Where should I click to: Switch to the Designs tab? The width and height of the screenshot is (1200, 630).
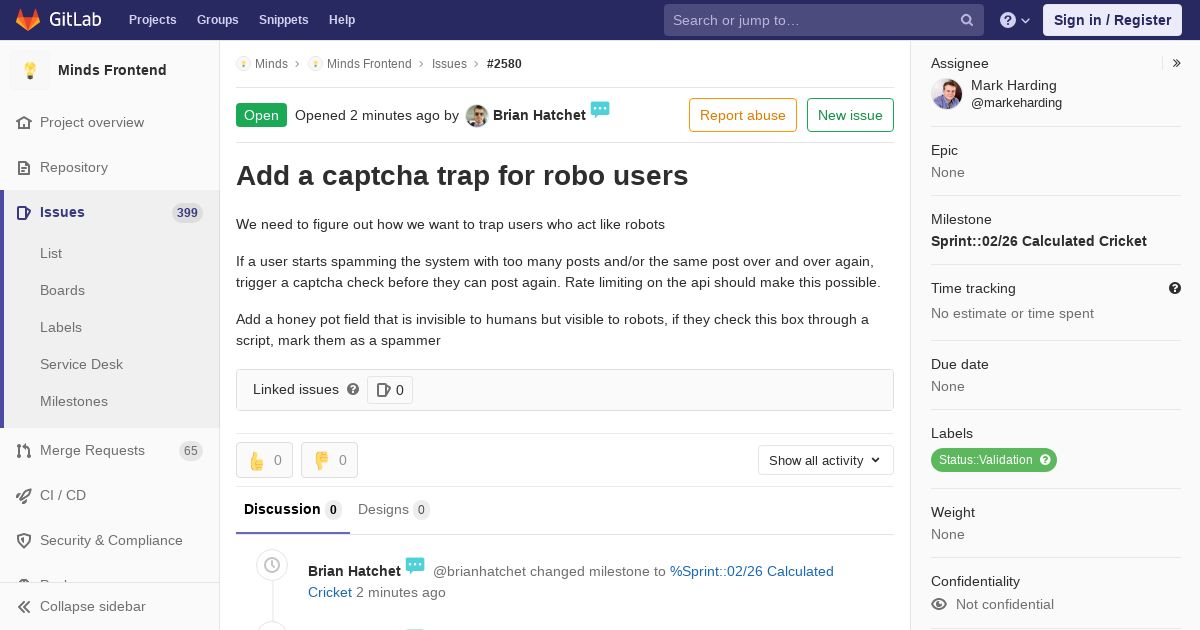tap(393, 510)
